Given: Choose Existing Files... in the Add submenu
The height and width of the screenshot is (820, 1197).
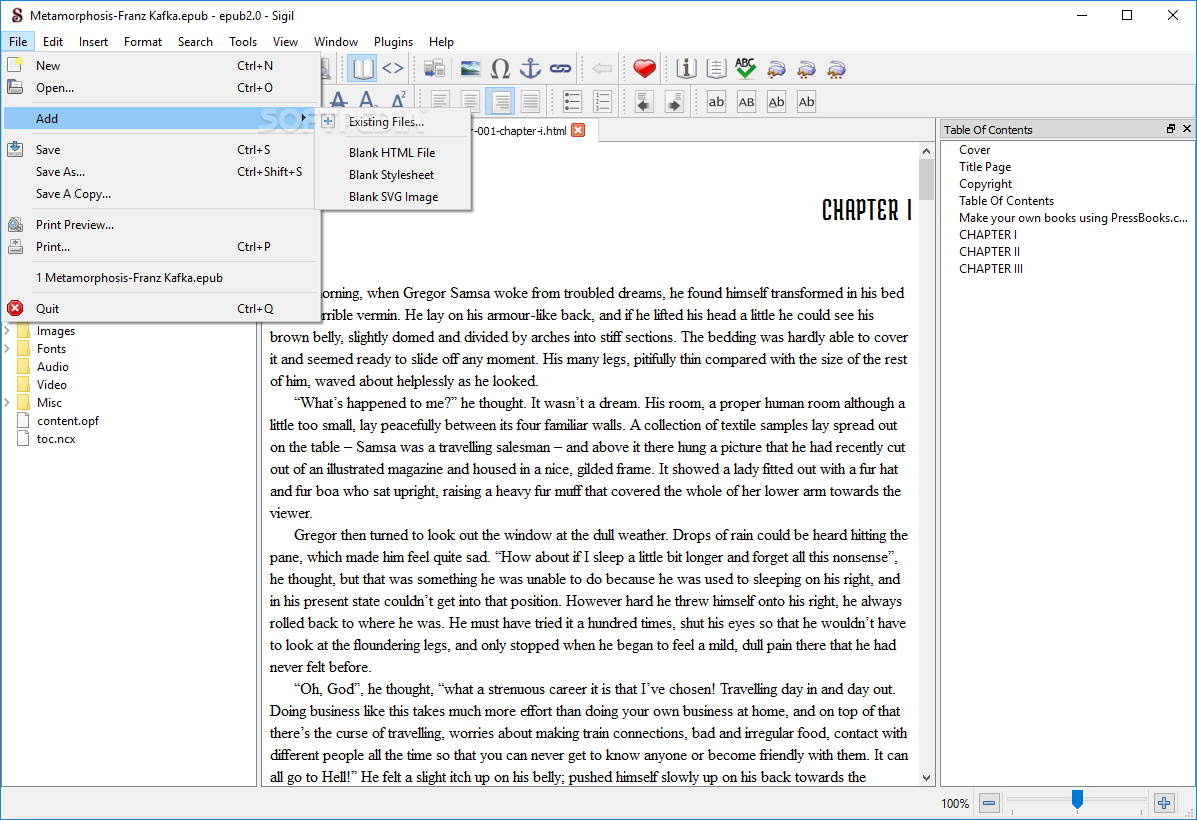Looking at the screenshot, I should 392,121.
